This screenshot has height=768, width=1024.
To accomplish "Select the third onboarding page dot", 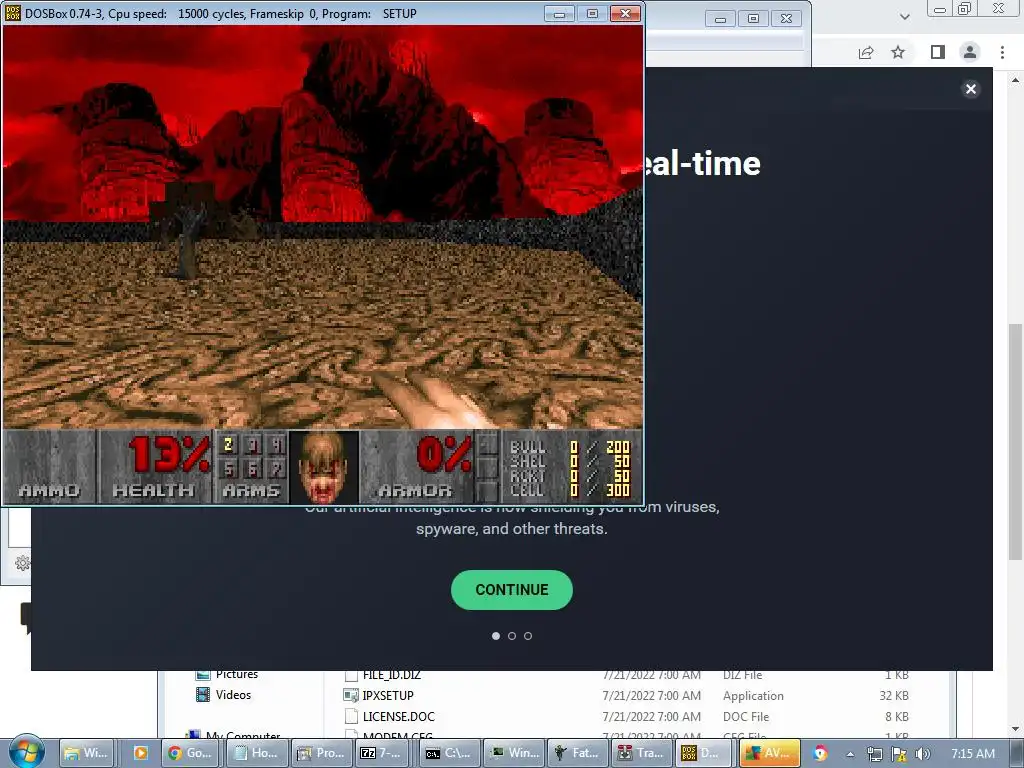I will 528,636.
